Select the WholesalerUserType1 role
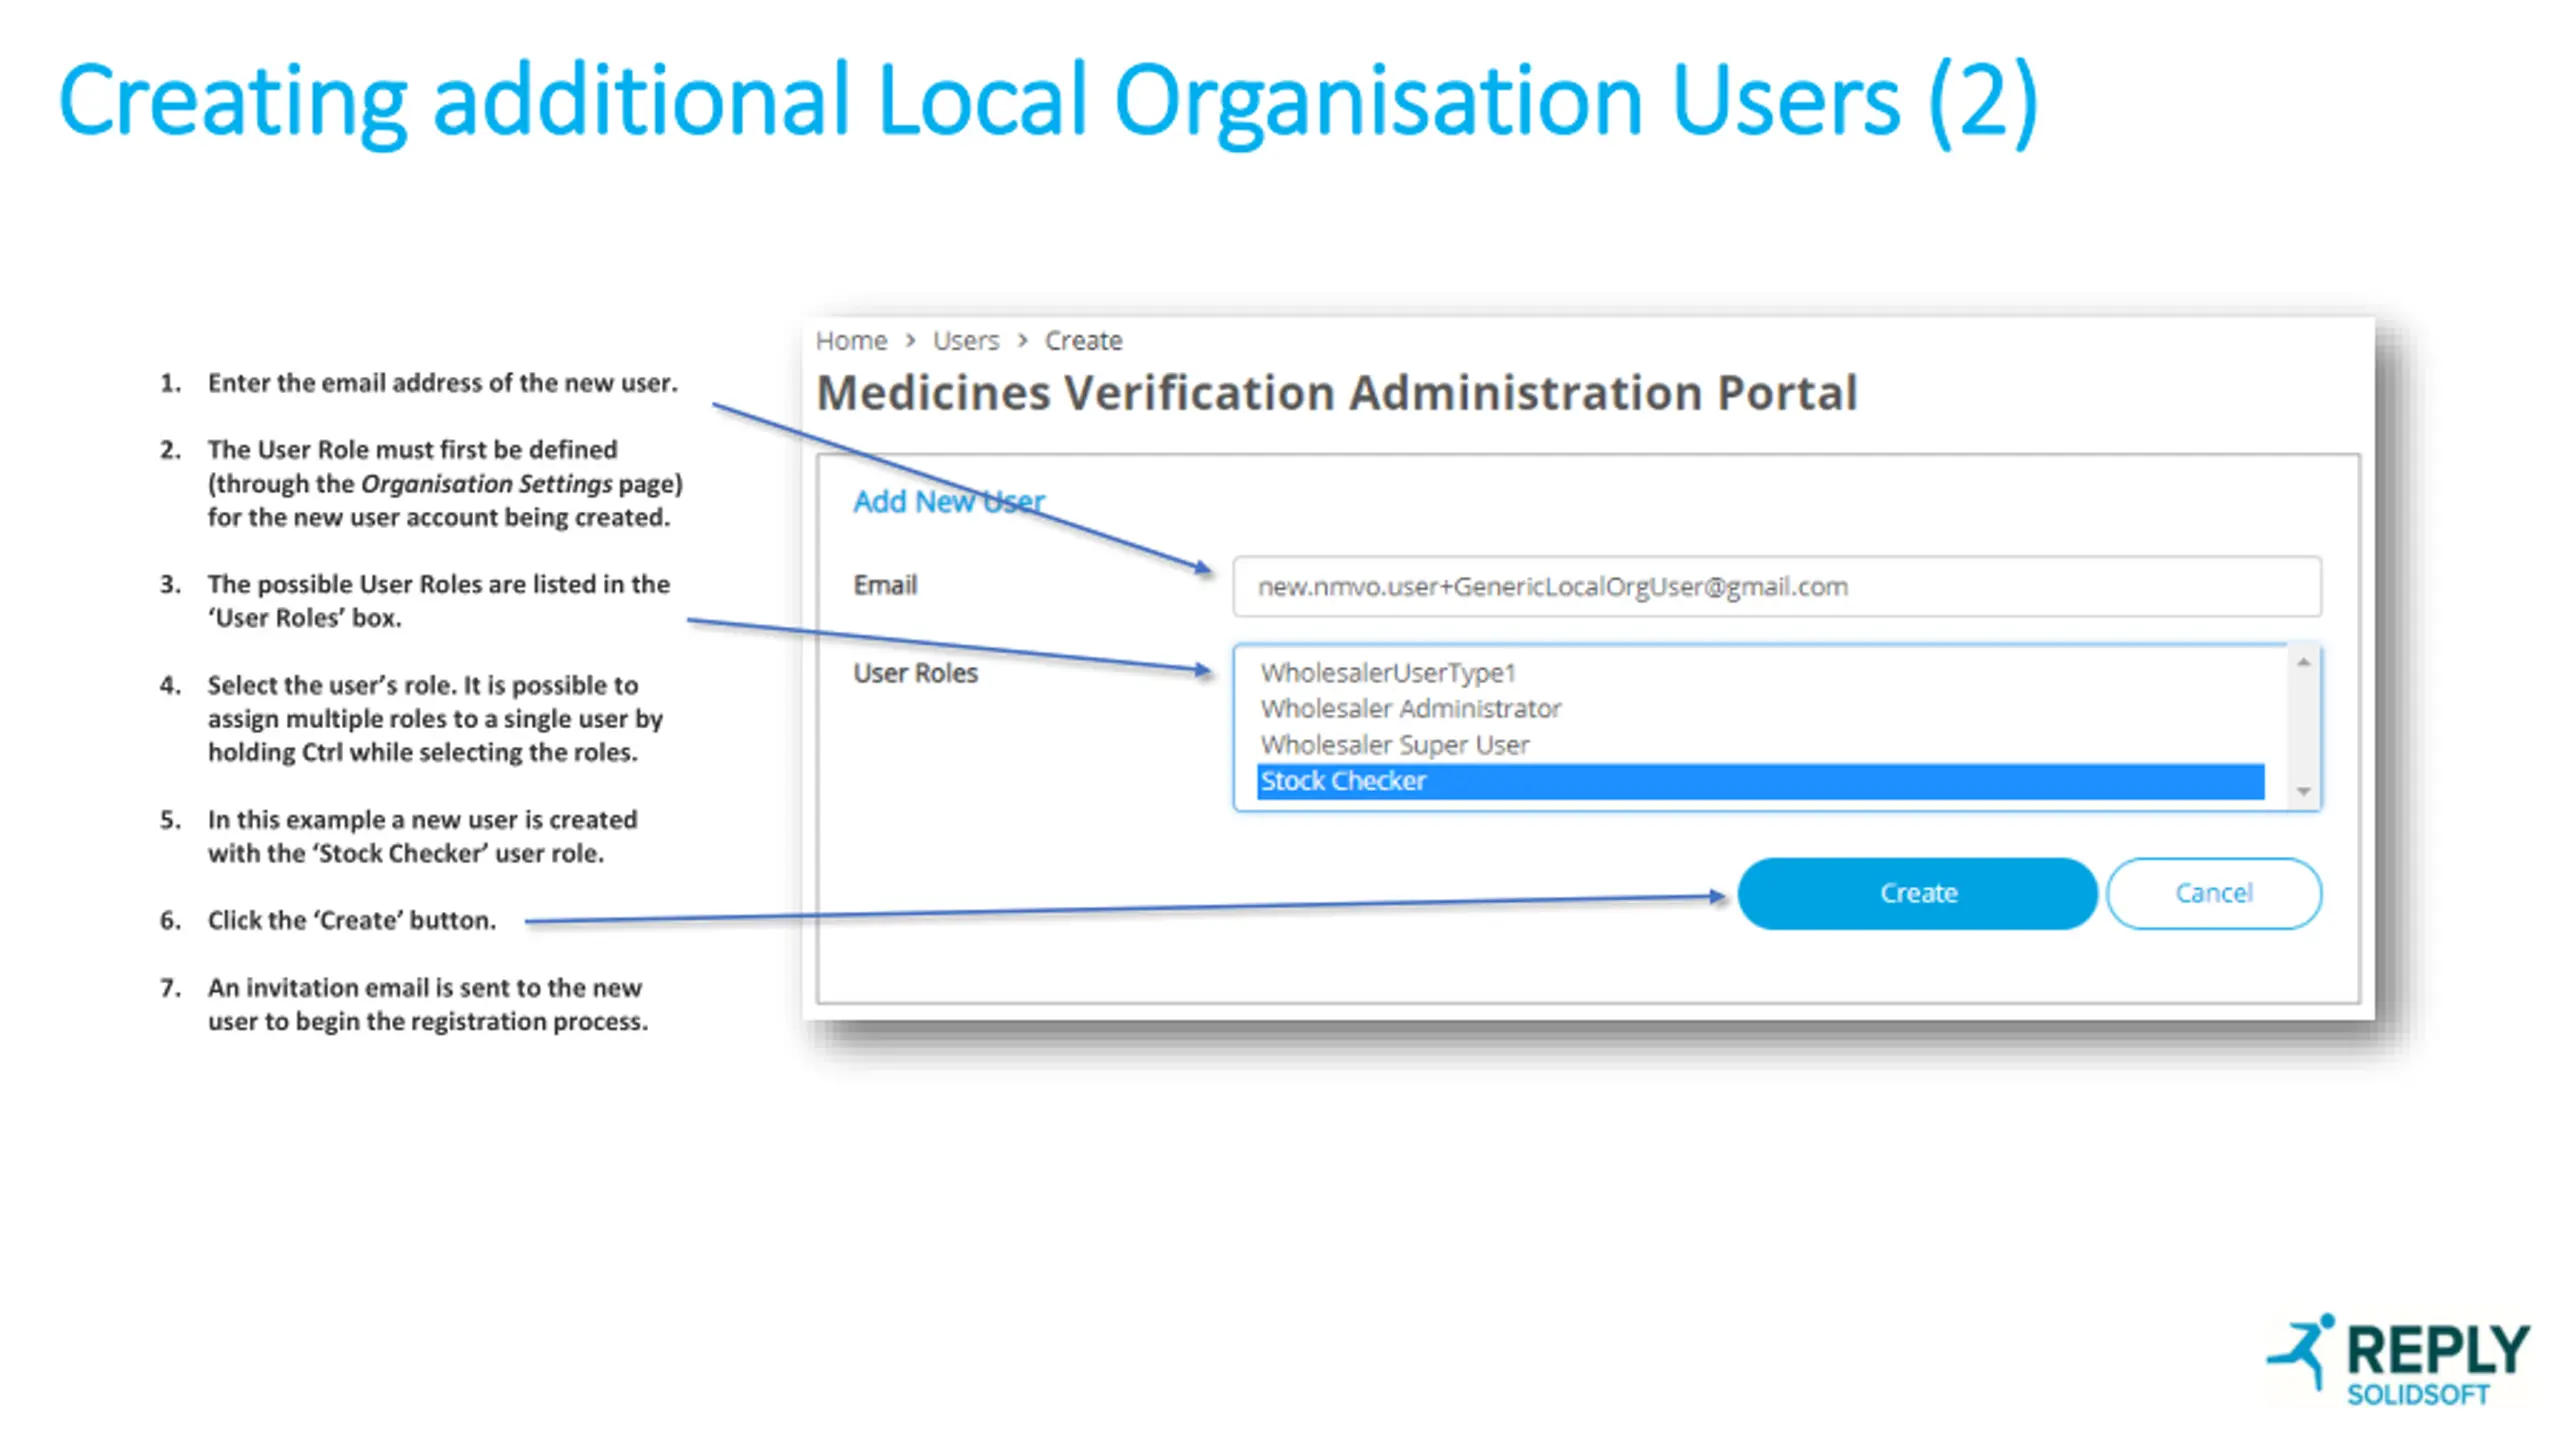The image size is (2560, 1440). 1388,673
